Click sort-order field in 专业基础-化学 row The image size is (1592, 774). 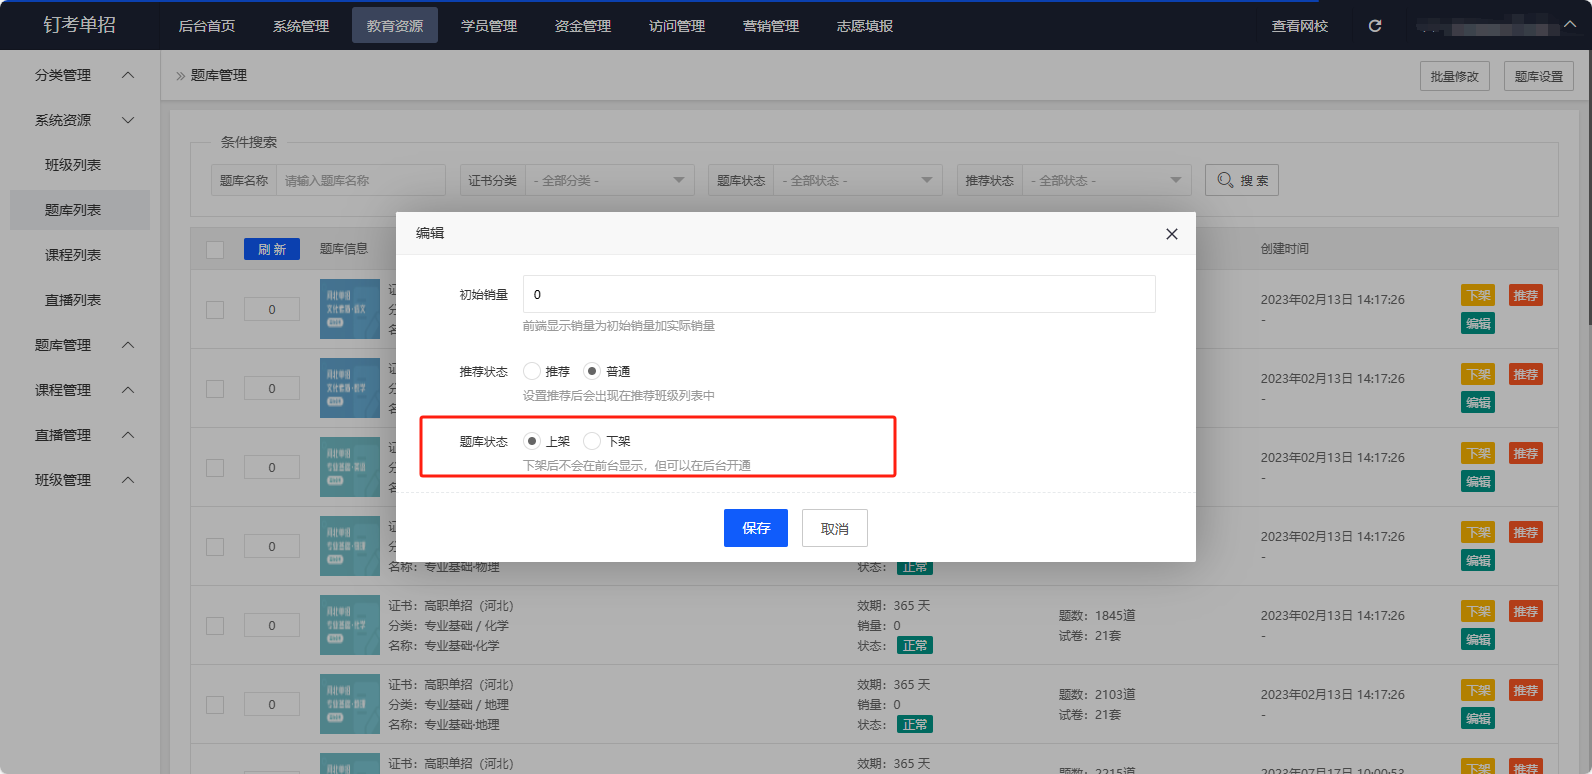point(272,625)
